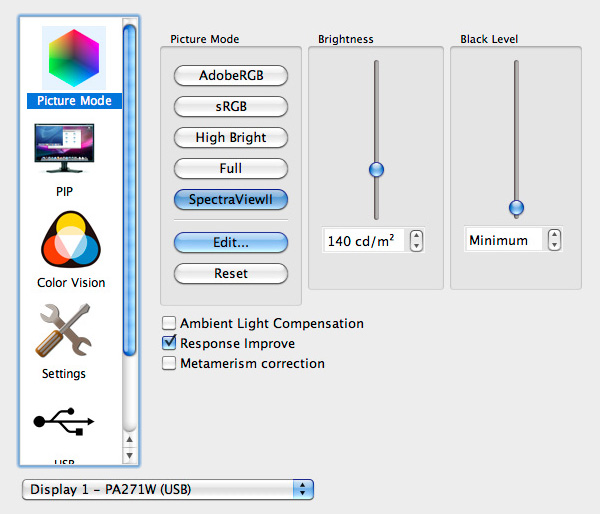Enable Ambient Light Compensation checkbox
This screenshot has width=600, height=514.
pos(169,323)
